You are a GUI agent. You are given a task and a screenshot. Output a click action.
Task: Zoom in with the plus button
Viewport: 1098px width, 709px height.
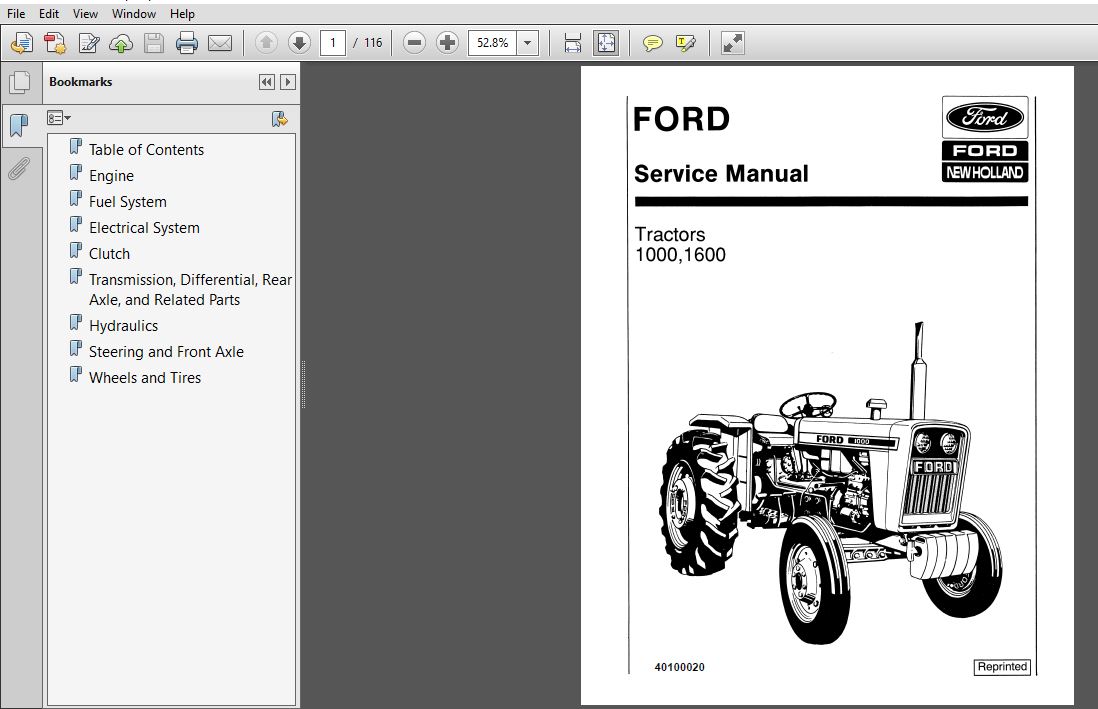tap(447, 43)
